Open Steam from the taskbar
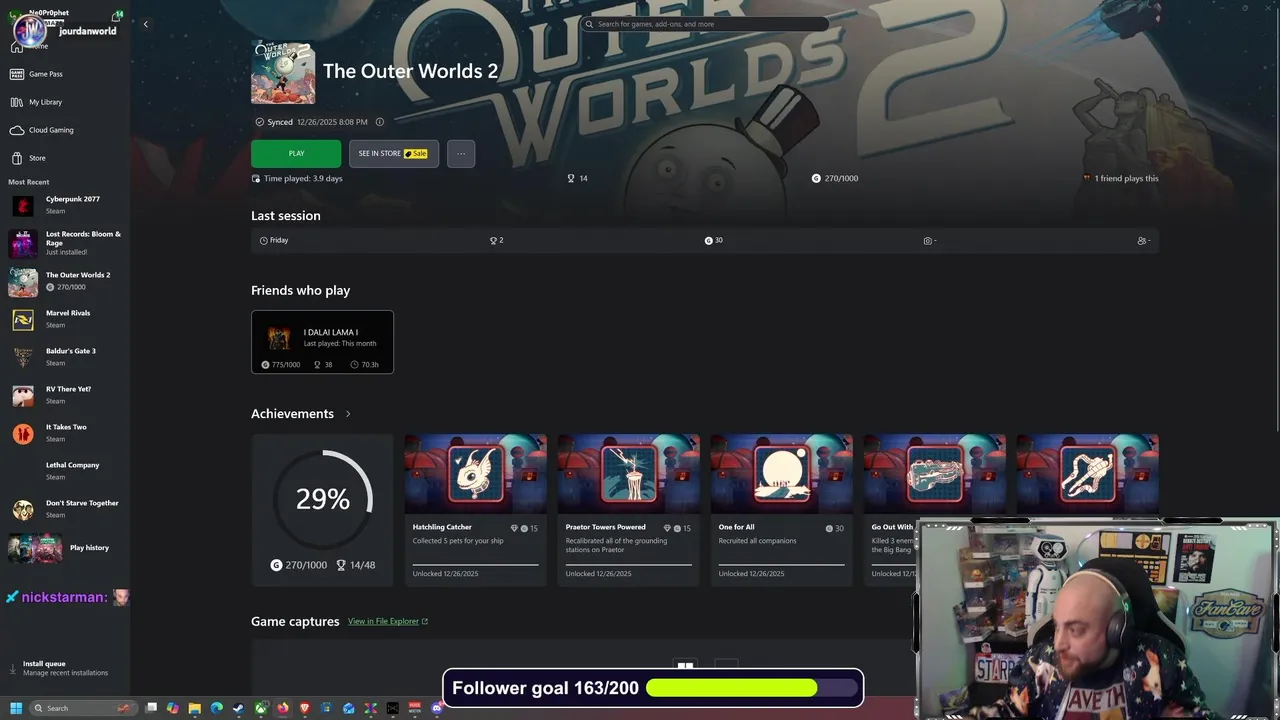Viewport: 1280px width, 720px height. point(239,708)
